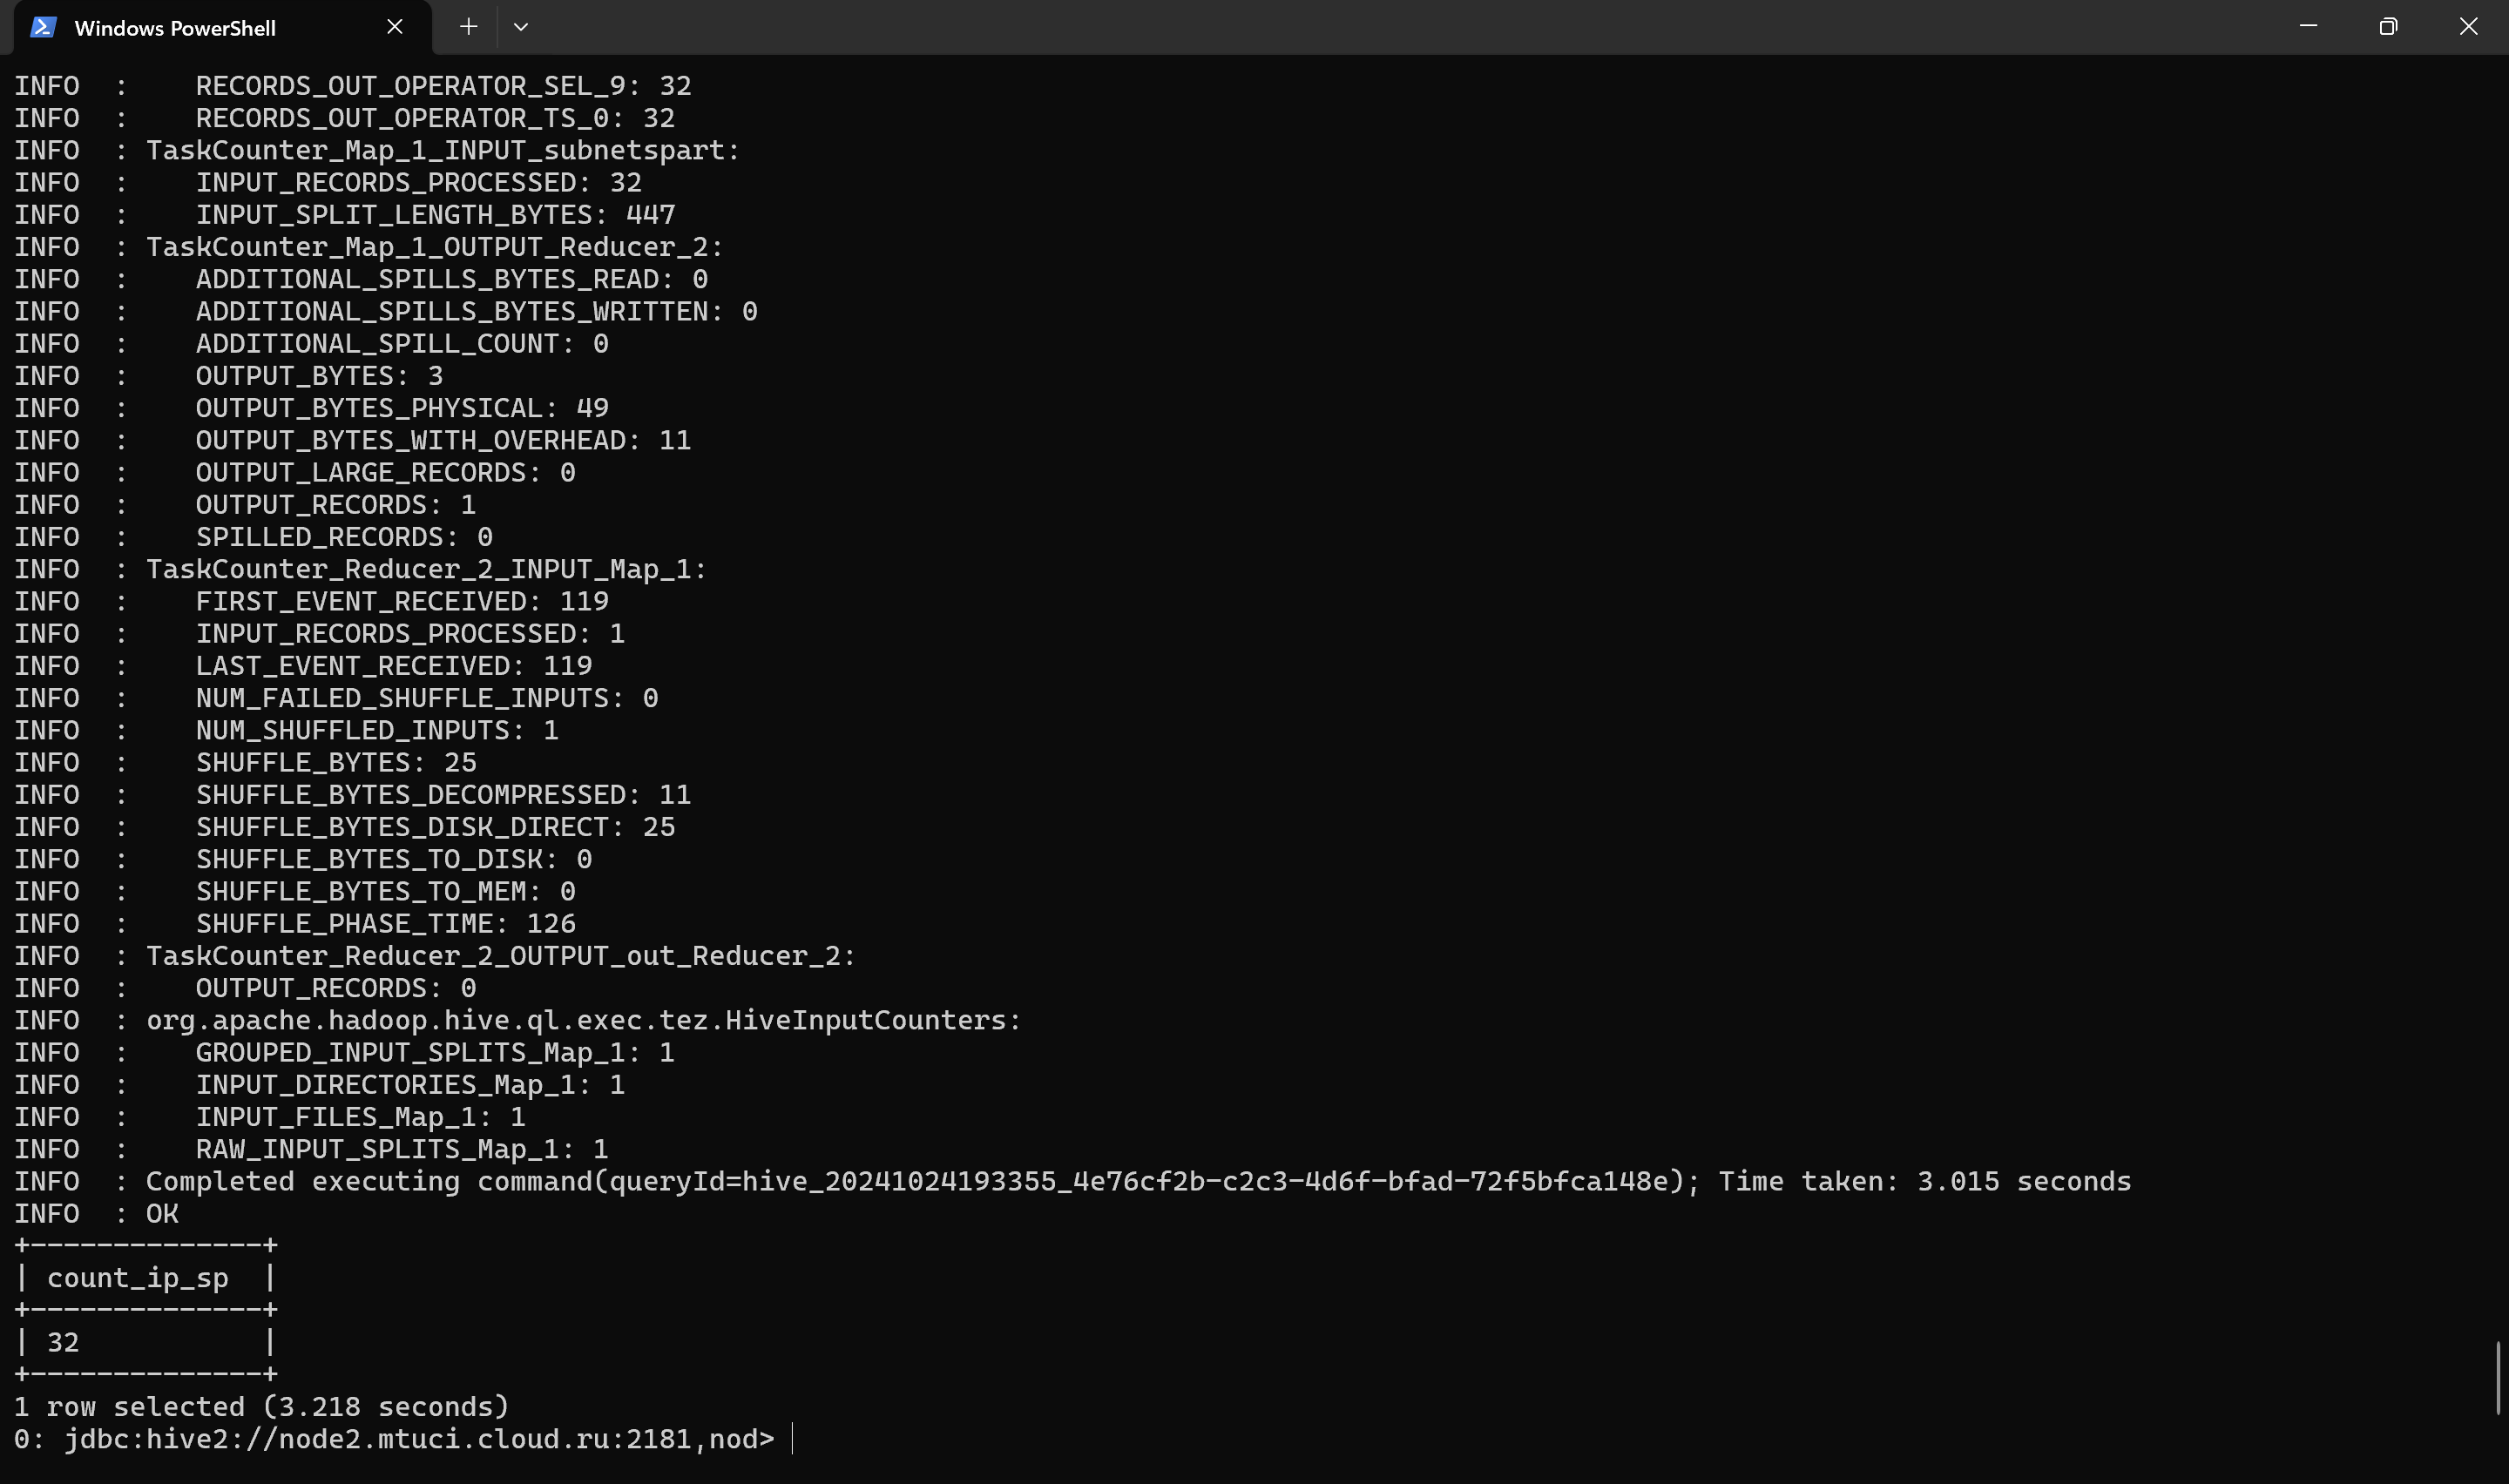Screen dimensions: 2509x1484
Task: Click the TaskCounter_Map_1_INPUT_subnetspart line
Action: [x=377, y=150]
